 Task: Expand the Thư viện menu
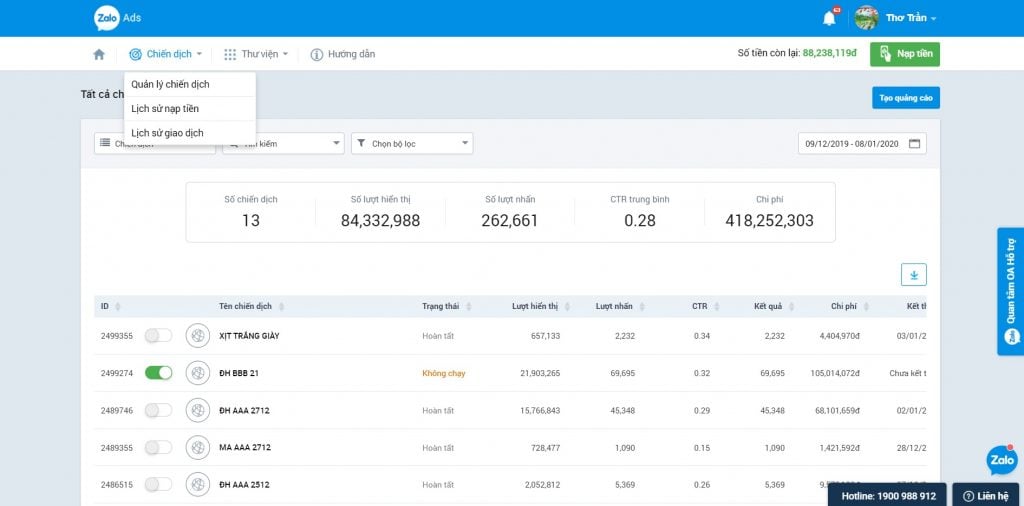255,54
